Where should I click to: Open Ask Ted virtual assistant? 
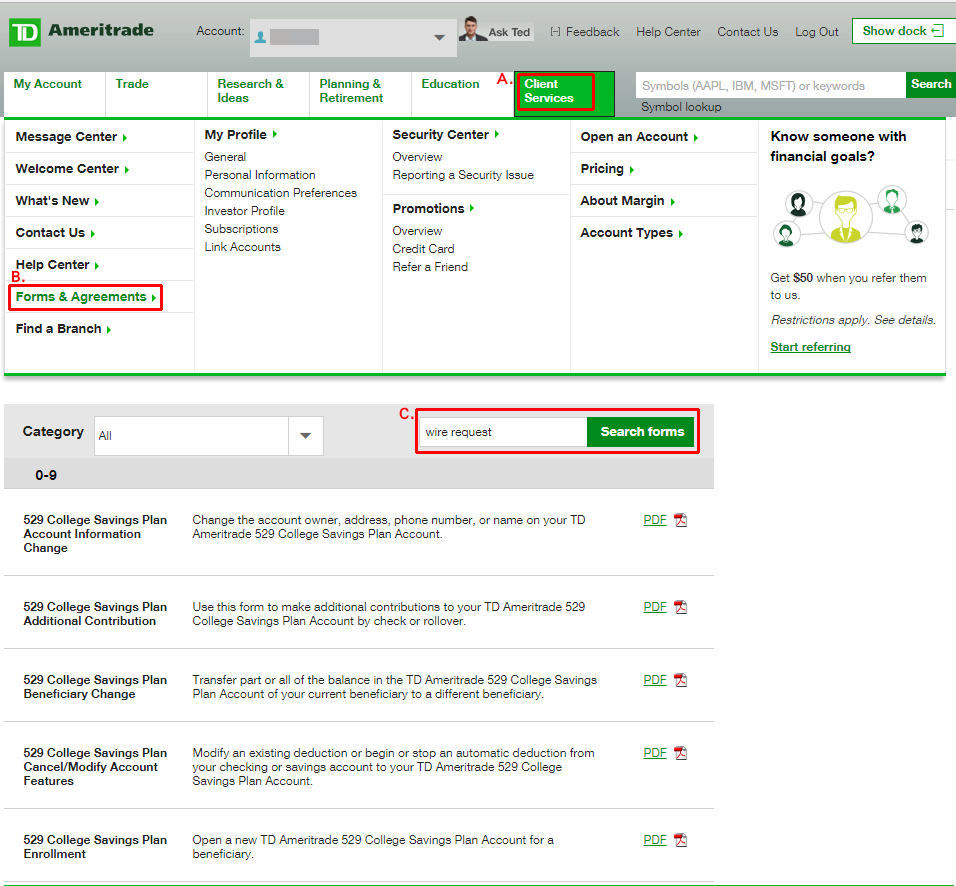497,30
